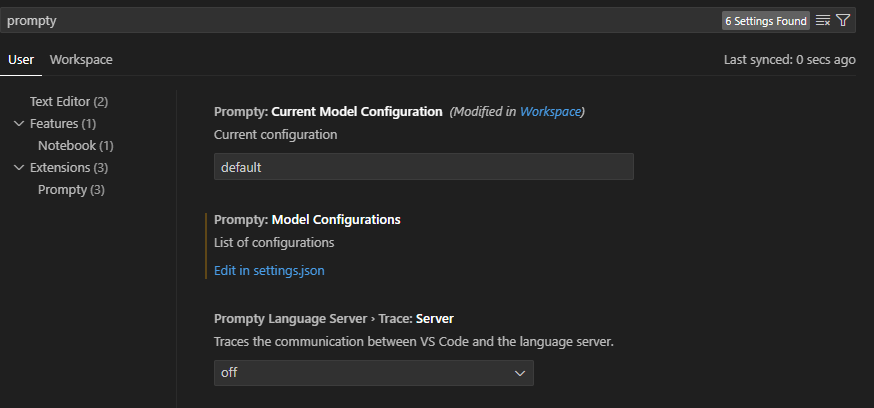The image size is (874, 408).
Task: Click Prompty Language Server Trace: Server heading
Action: coord(334,319)
